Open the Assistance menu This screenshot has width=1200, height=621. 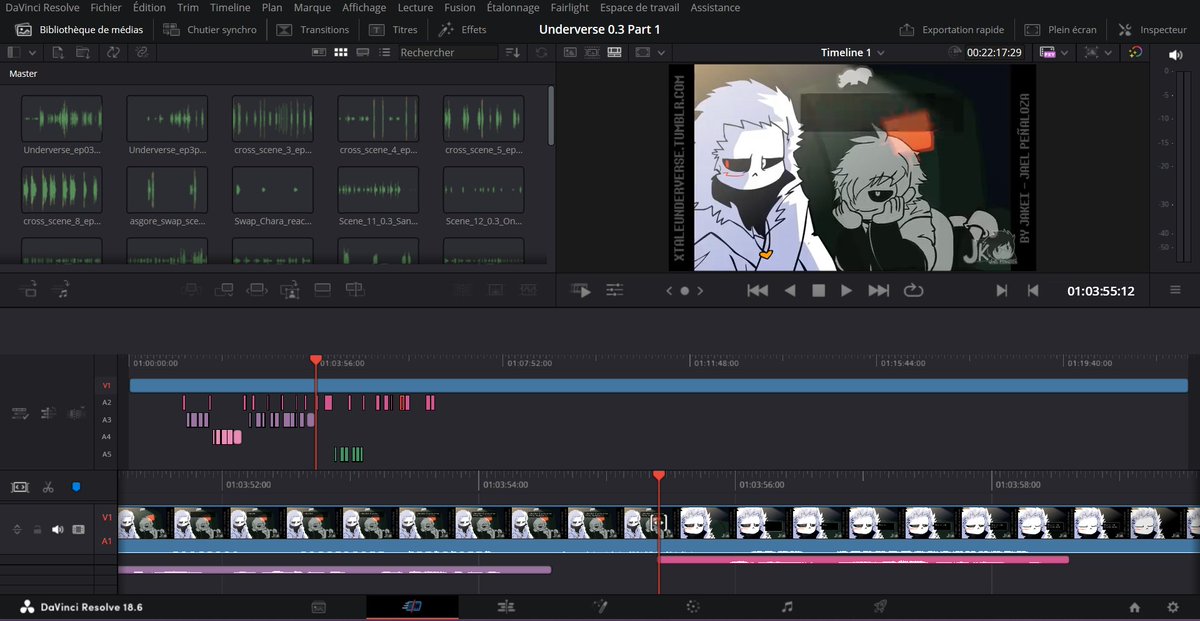click(715, 8)
